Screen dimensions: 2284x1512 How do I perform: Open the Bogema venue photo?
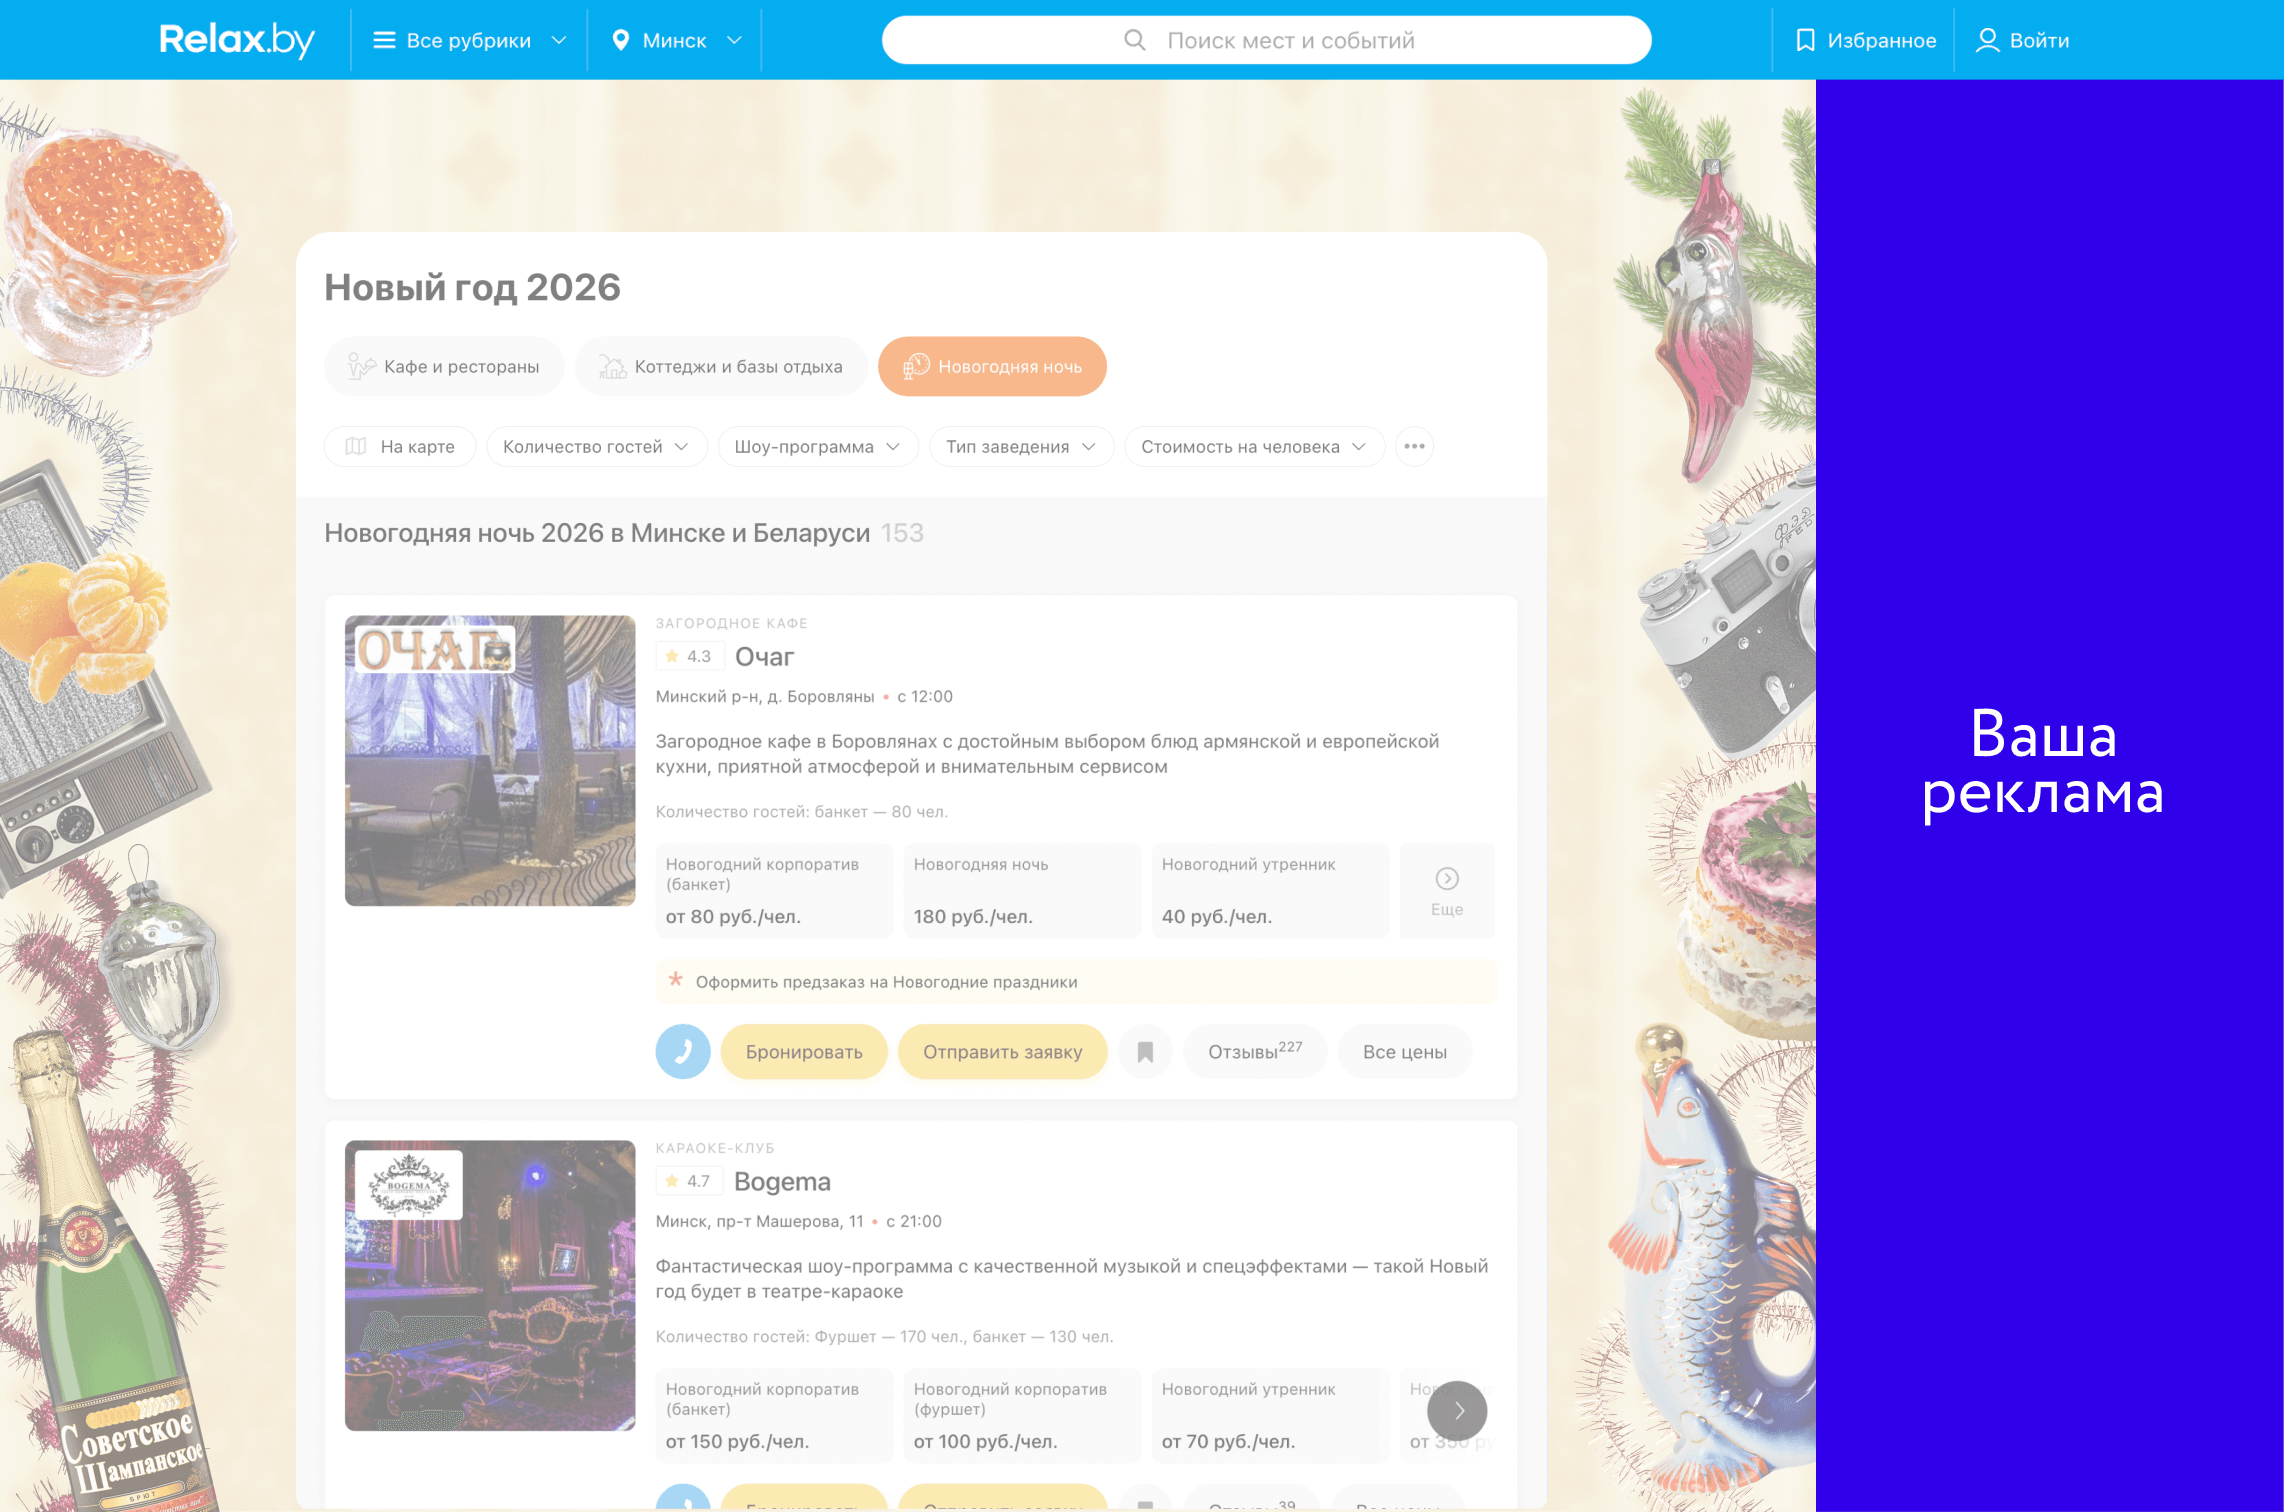(490, 1285)
